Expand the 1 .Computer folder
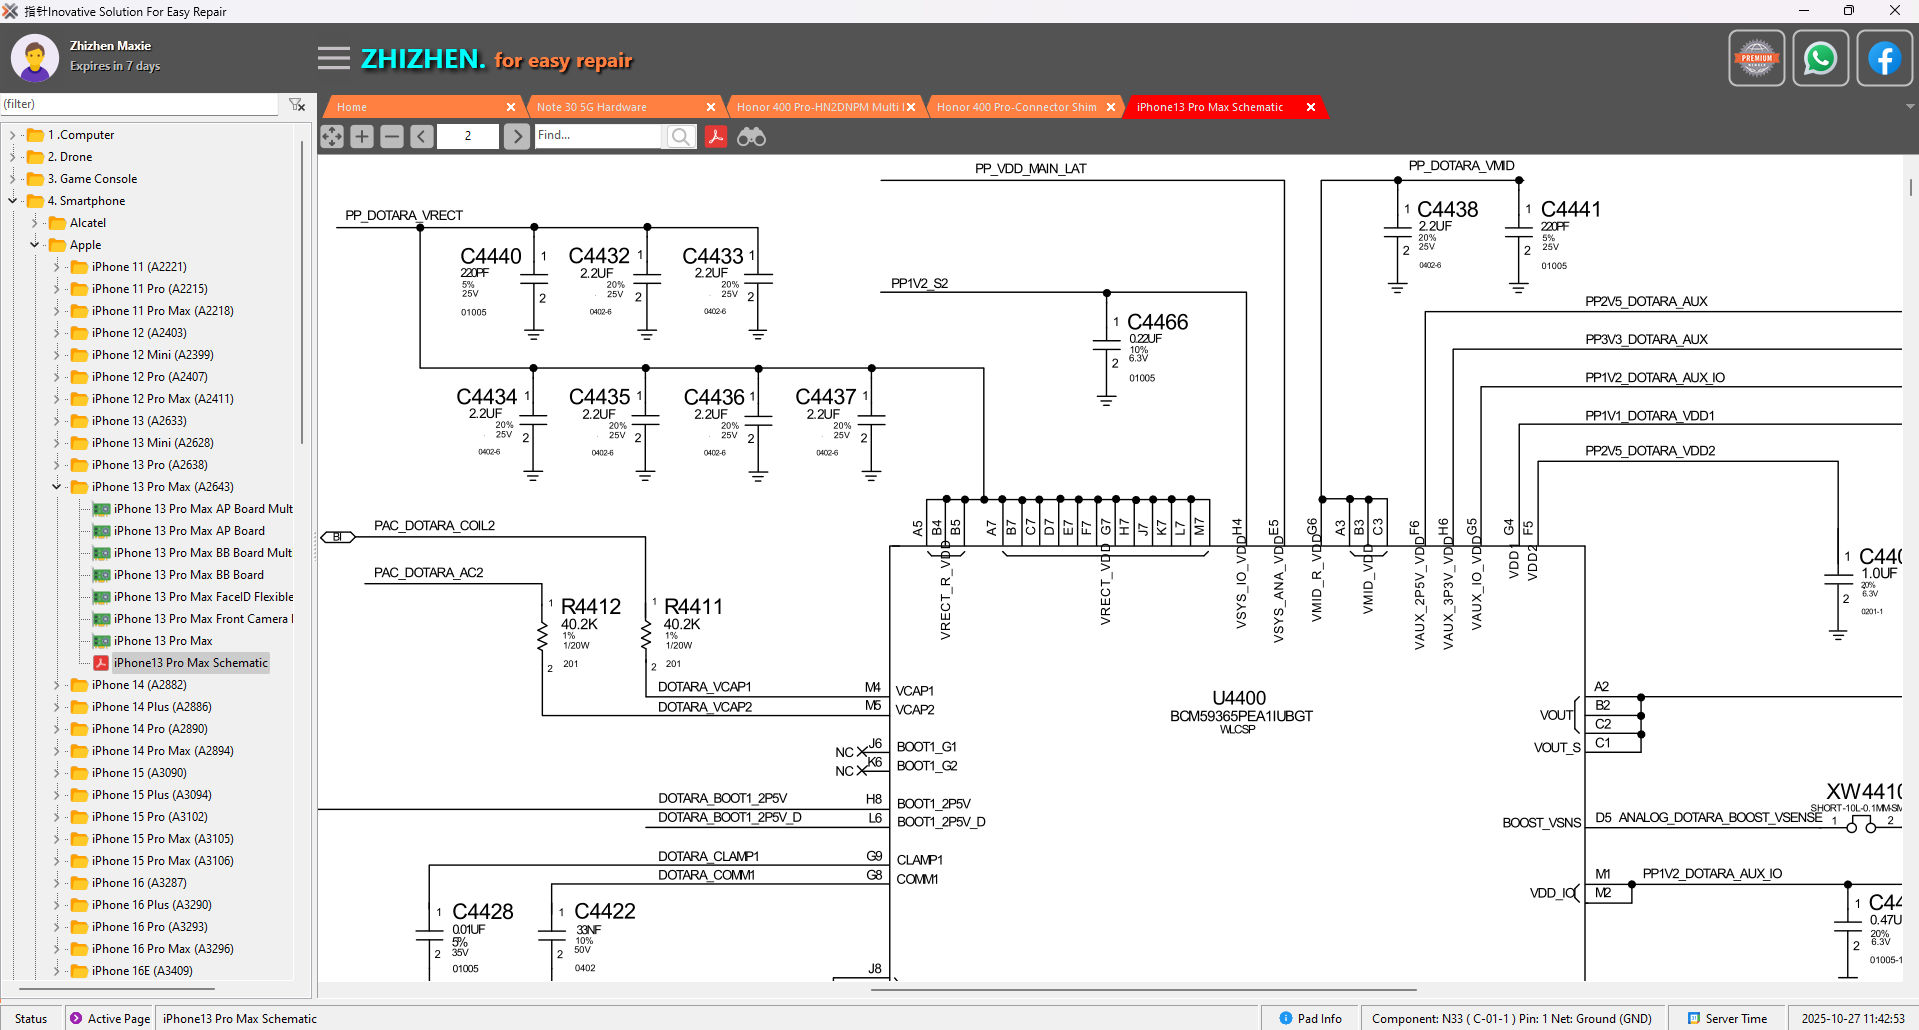The height and width of the screenshot is (1030, 1919). [x=12, y=135]
